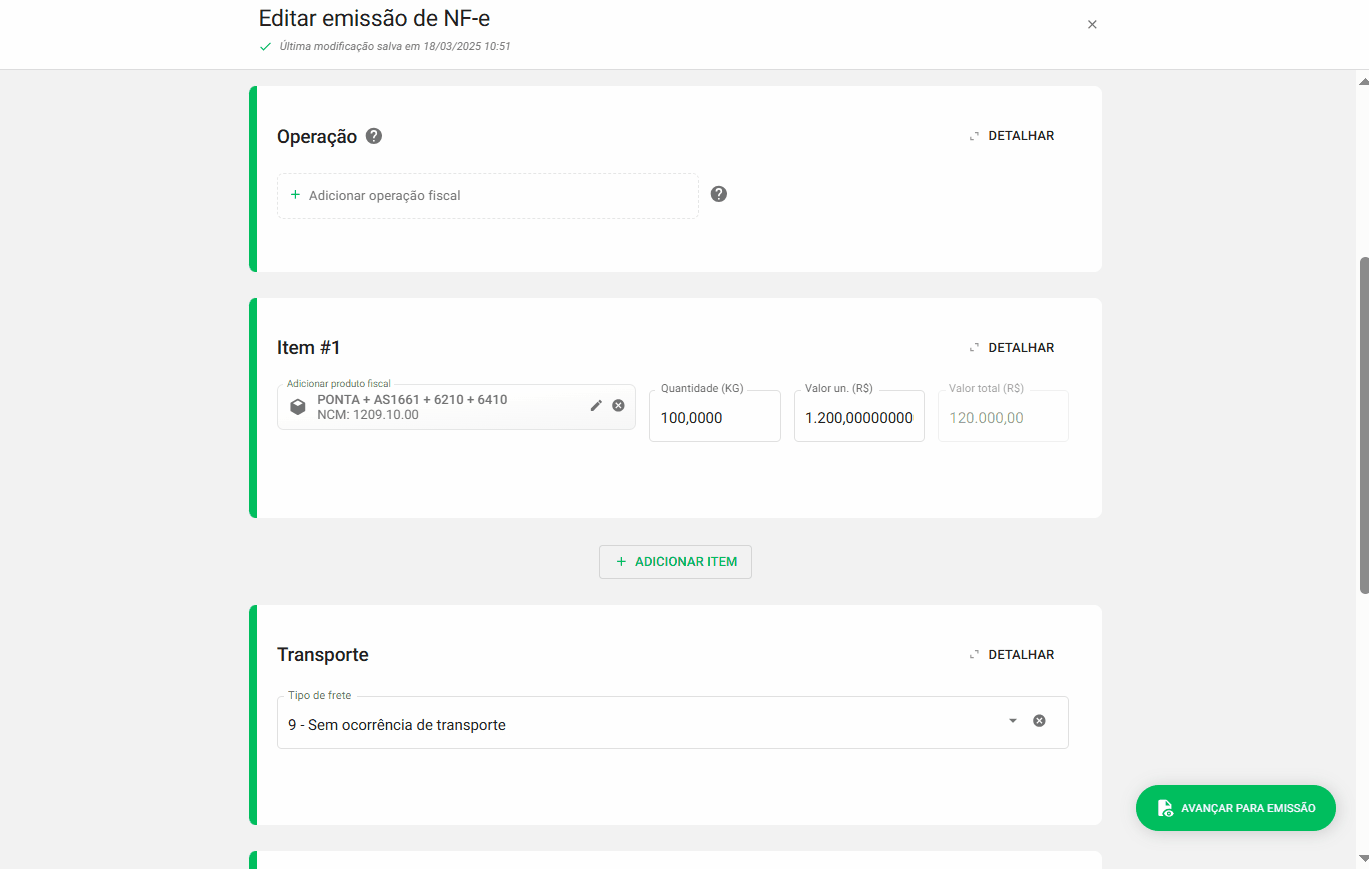Click the help icon beside Operação heading
The height and width of the screenshot is (869, 1369).
(374, 136)
